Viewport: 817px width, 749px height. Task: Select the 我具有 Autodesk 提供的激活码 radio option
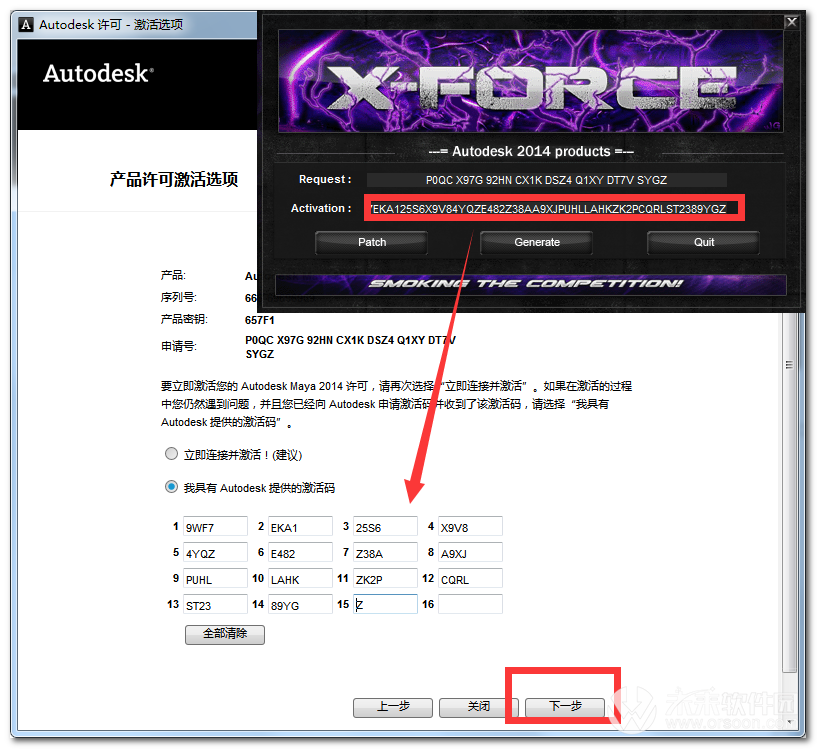[x=171, y=487]
